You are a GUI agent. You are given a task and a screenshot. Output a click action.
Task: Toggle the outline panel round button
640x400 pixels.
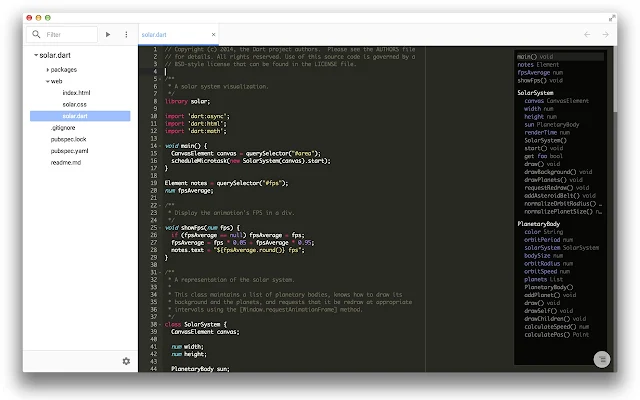602,360
